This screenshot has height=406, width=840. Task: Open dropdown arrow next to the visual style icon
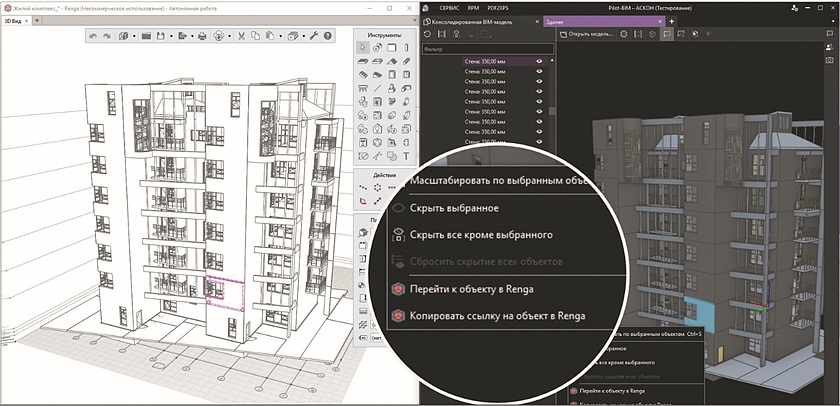click(304, 37)
